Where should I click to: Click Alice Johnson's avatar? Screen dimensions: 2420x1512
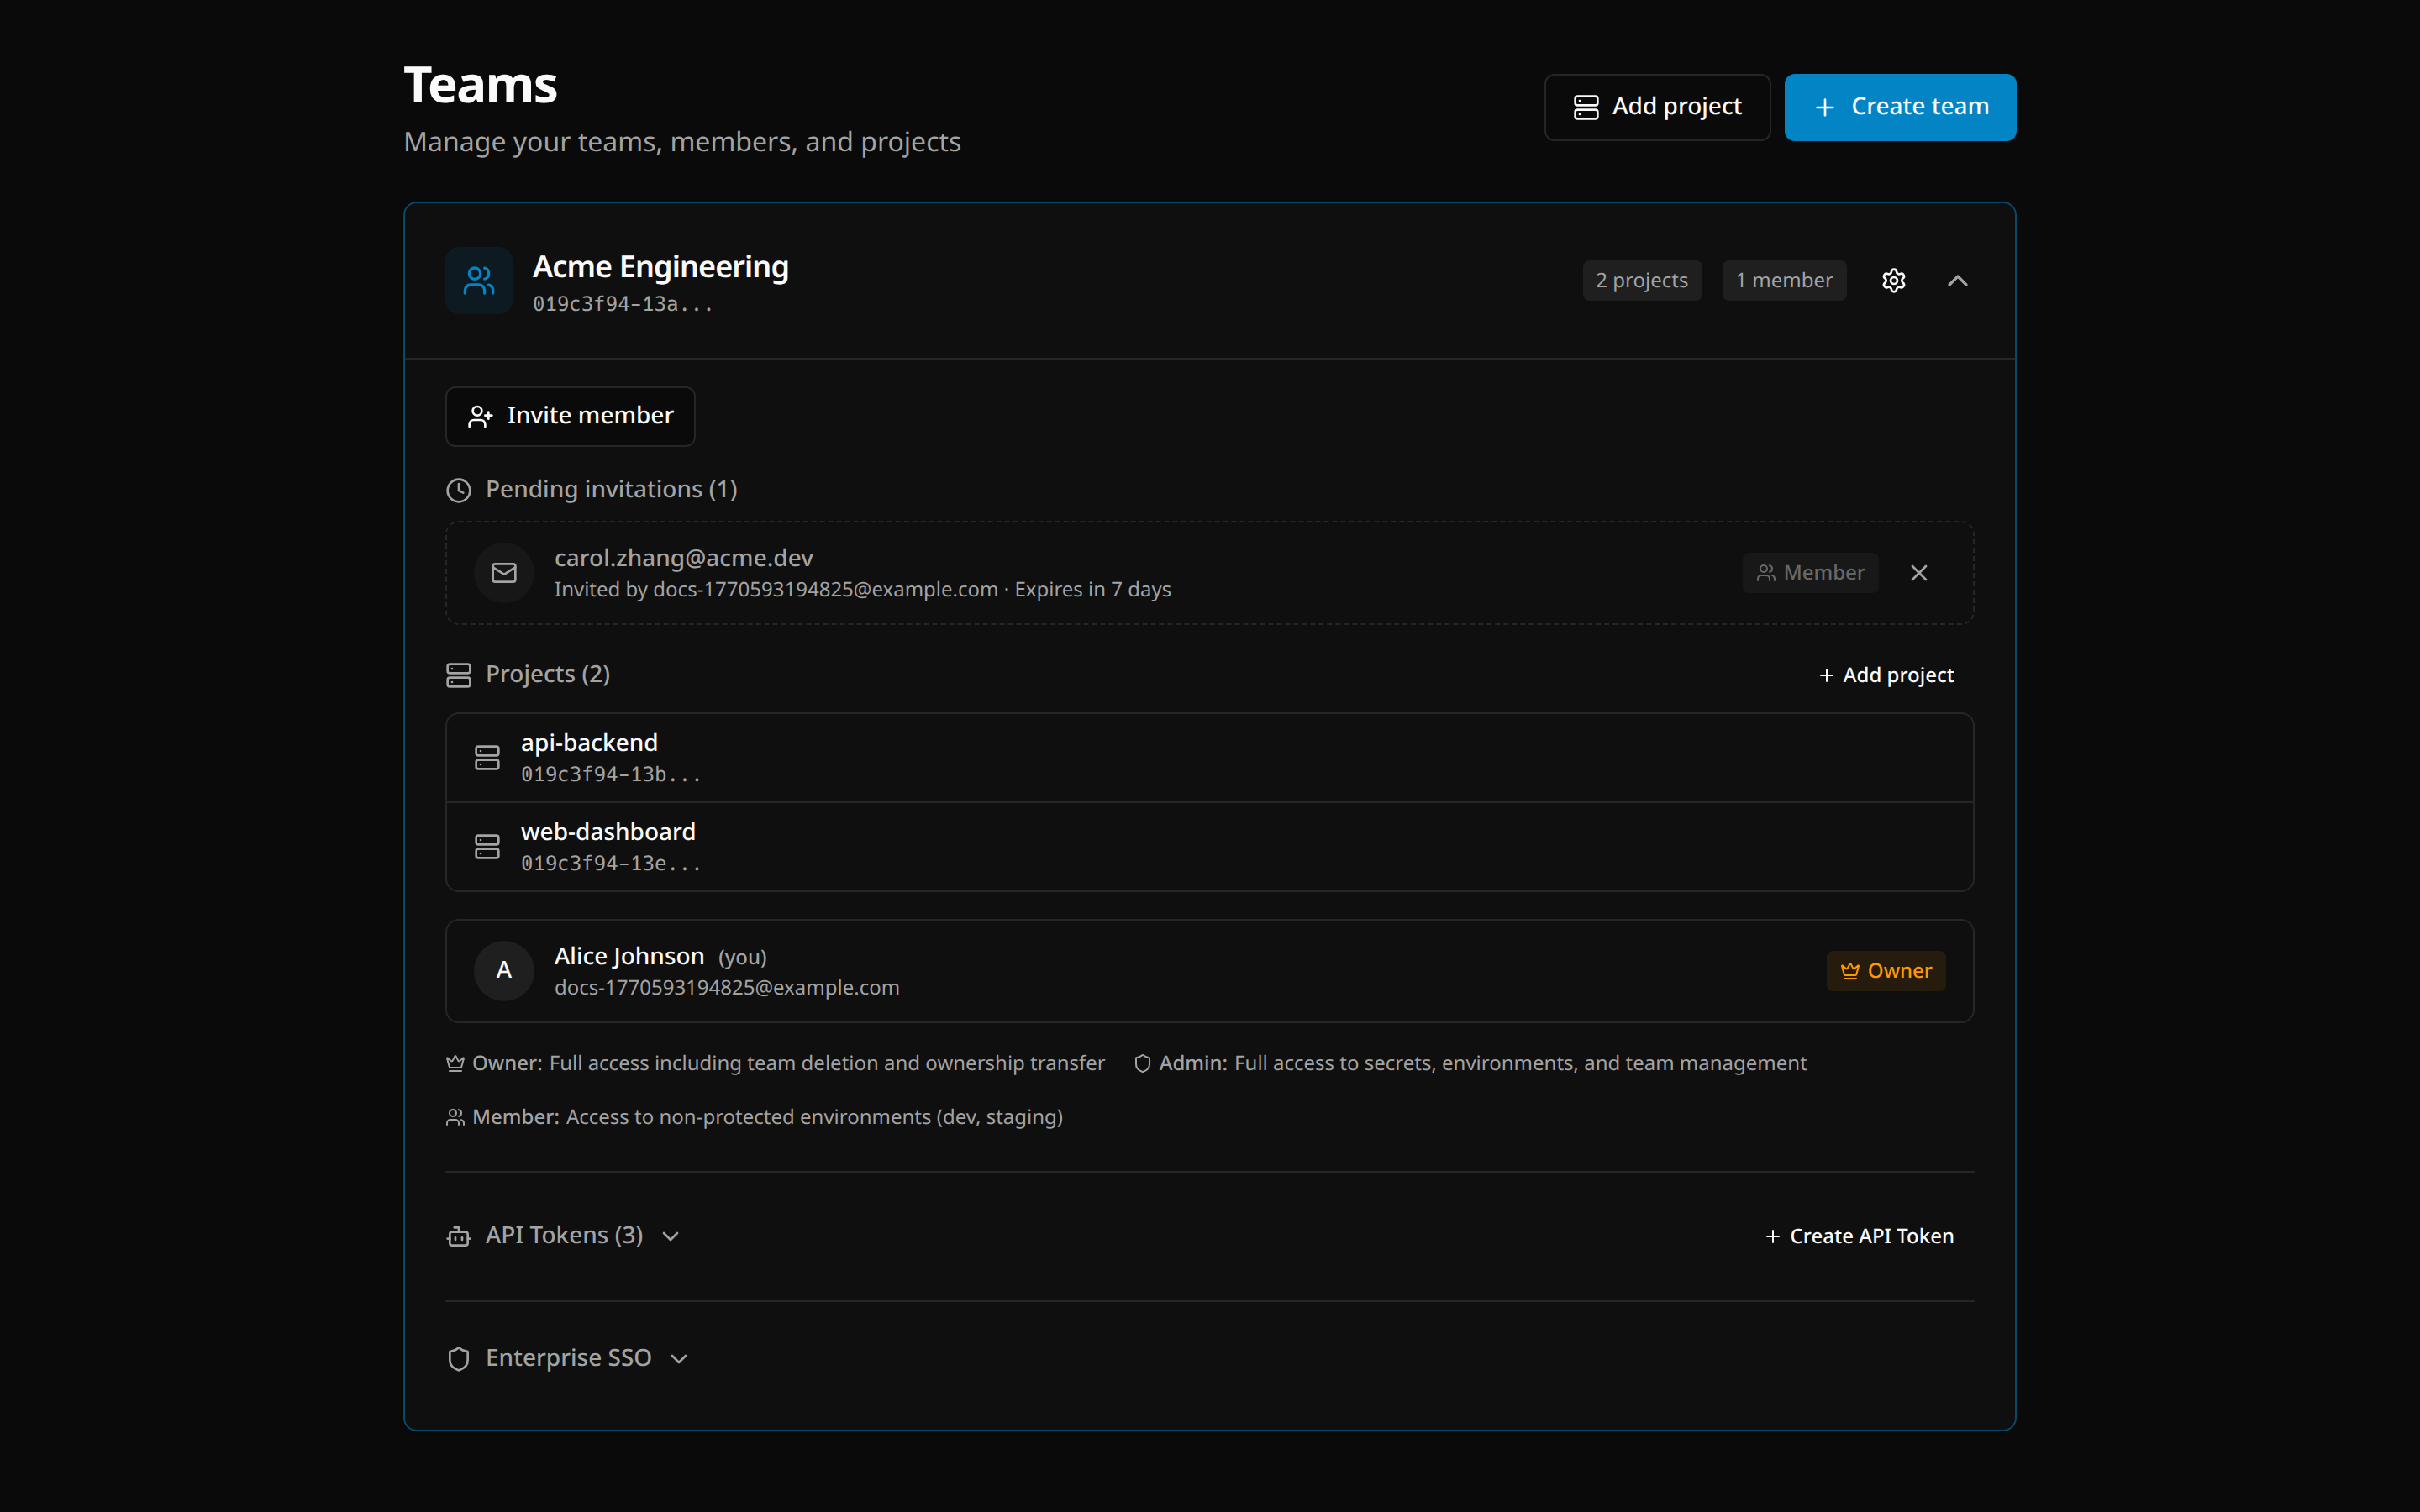click(x=503, y=970)
